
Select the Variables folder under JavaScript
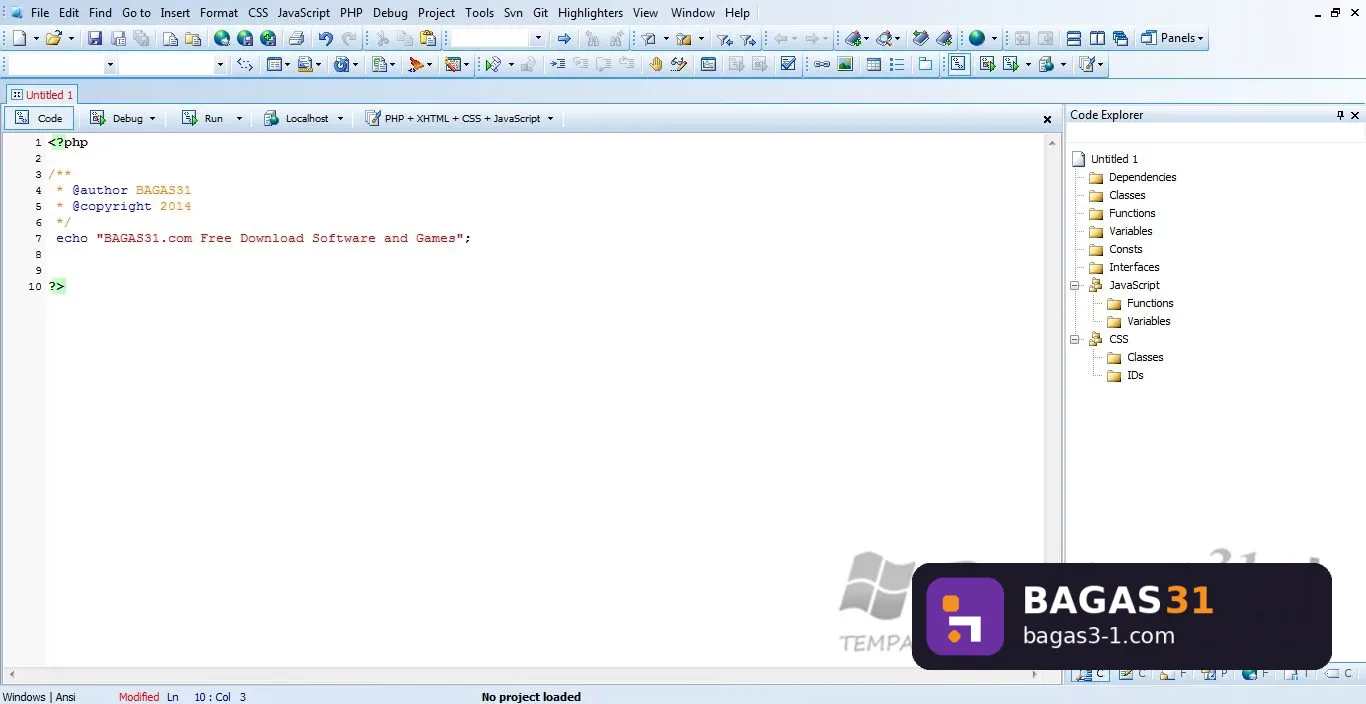pos(1138,321)
